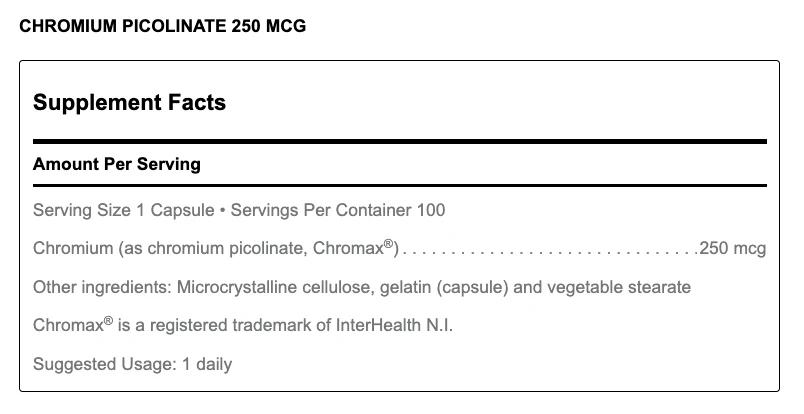Image resolution: width=804 pixels, height=414 pixels.
Task: Click gelatin (capsule) text
Action: tap(444, 287)
